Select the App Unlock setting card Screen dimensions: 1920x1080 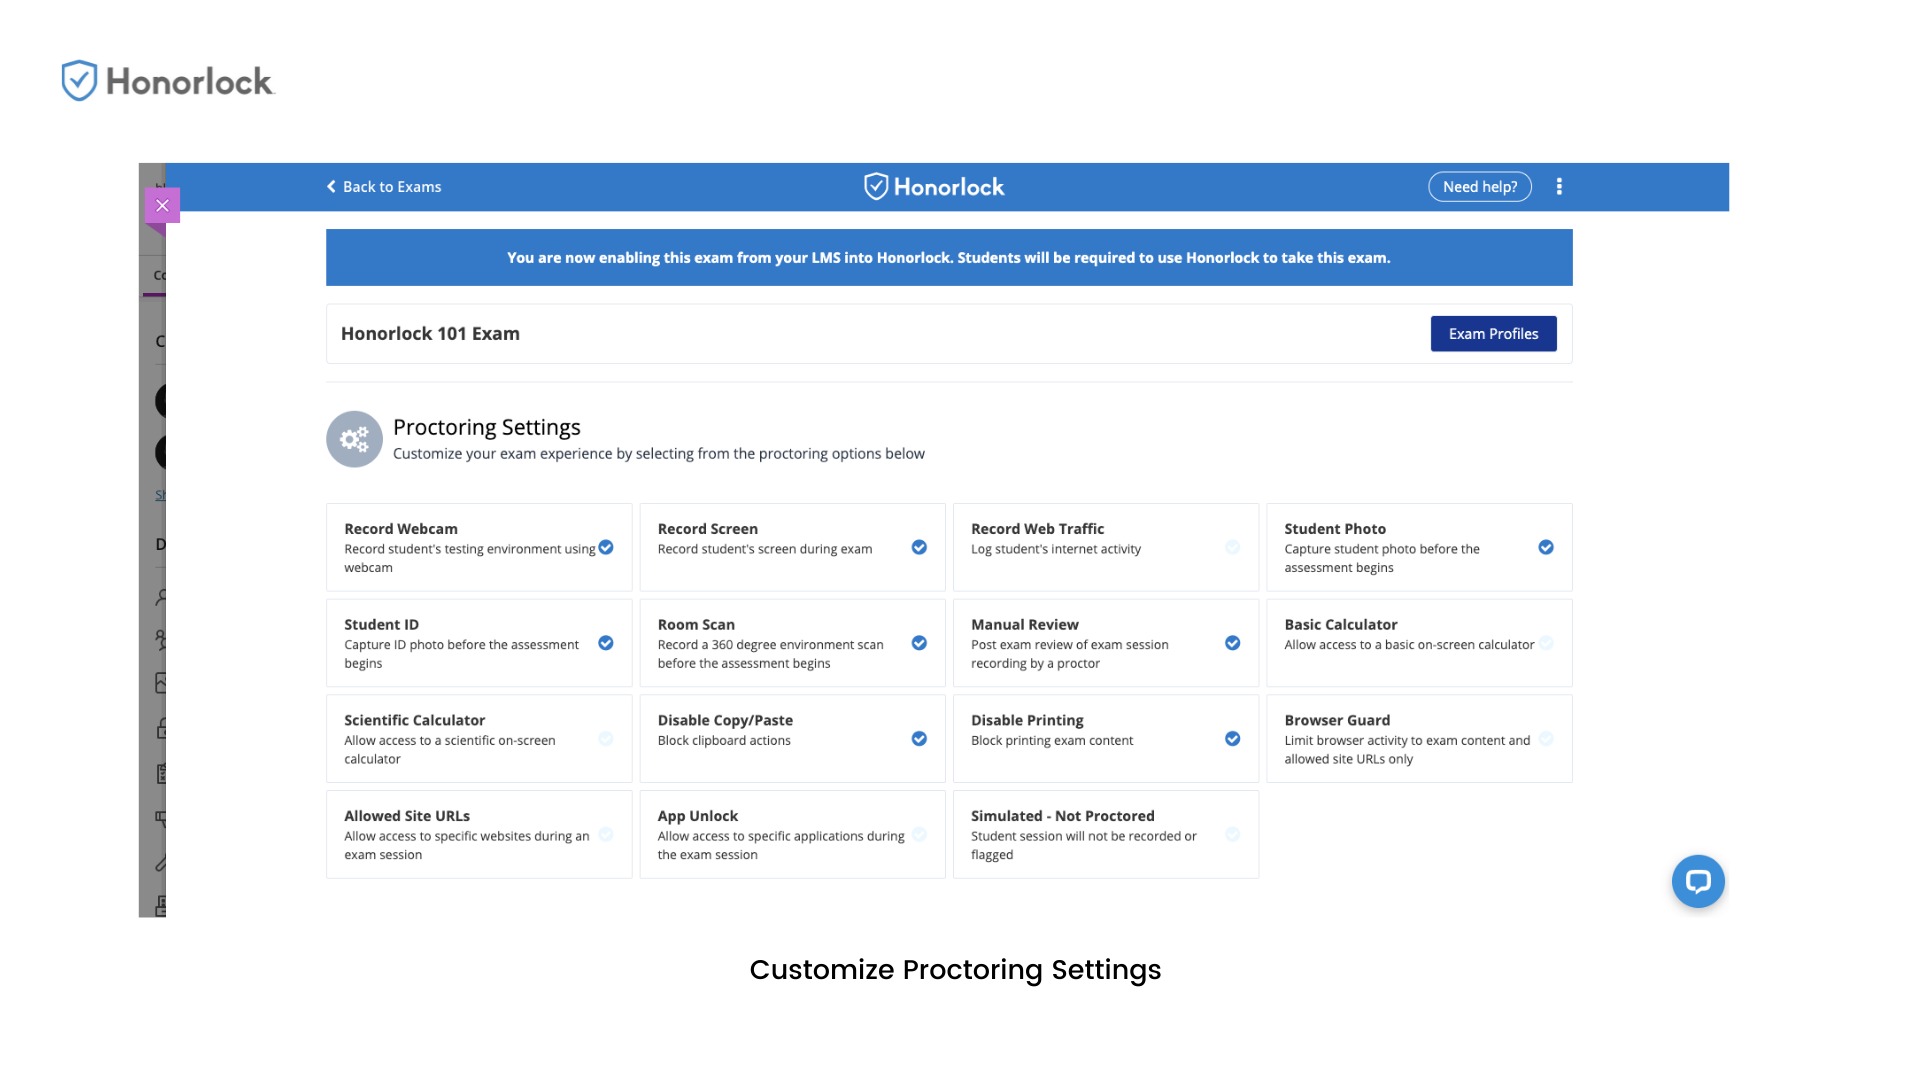click(x=791, y=834)
